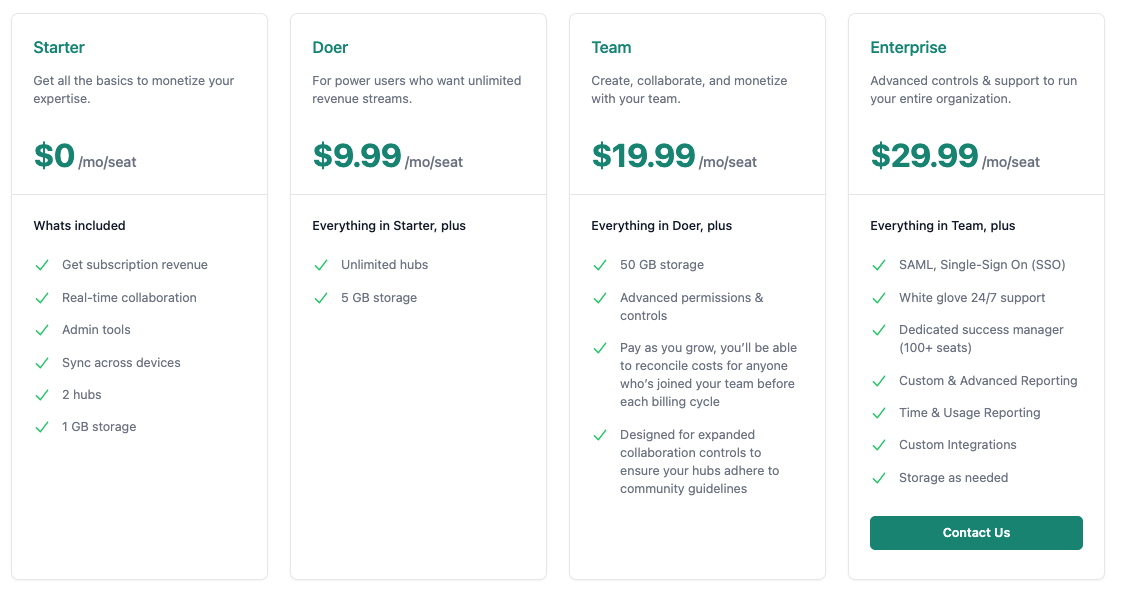The width and height of the screenshot is (1125, 595).
Task: Click the $19.99 Team plan price
Action: [x=643, y=156]
